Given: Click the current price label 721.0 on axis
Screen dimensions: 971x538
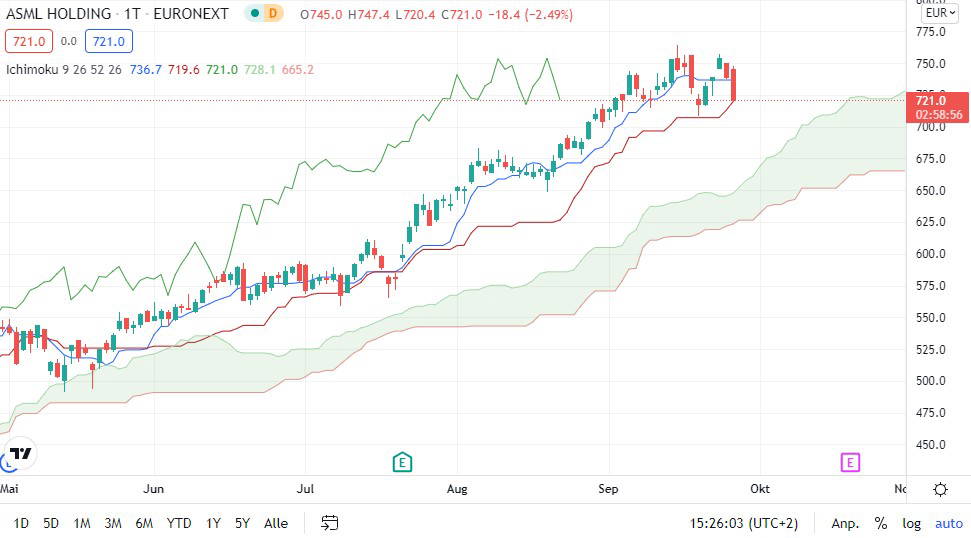Looking at the screenshot, I should coord(937,106).
